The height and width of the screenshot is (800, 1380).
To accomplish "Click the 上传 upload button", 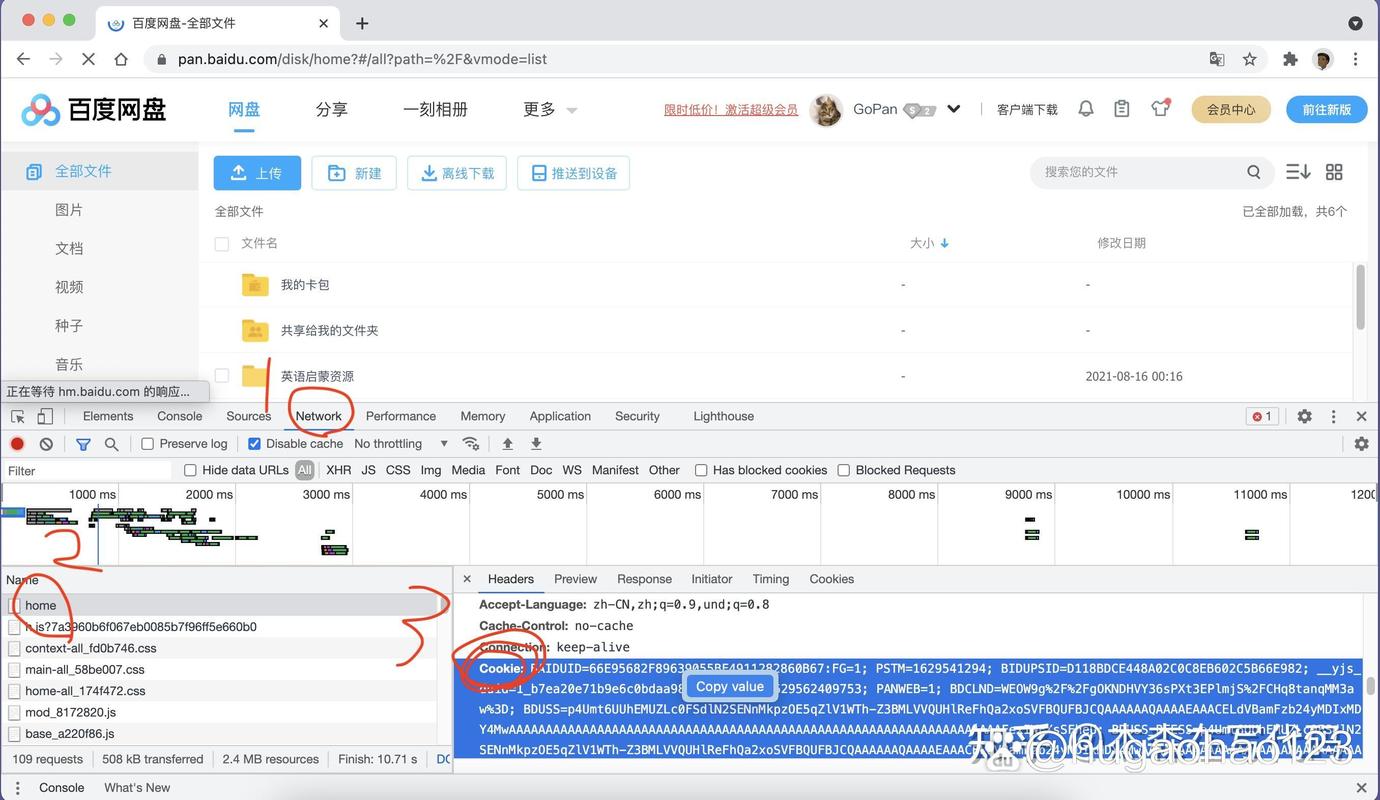I will pyautogui.click(x=257, y=172).
